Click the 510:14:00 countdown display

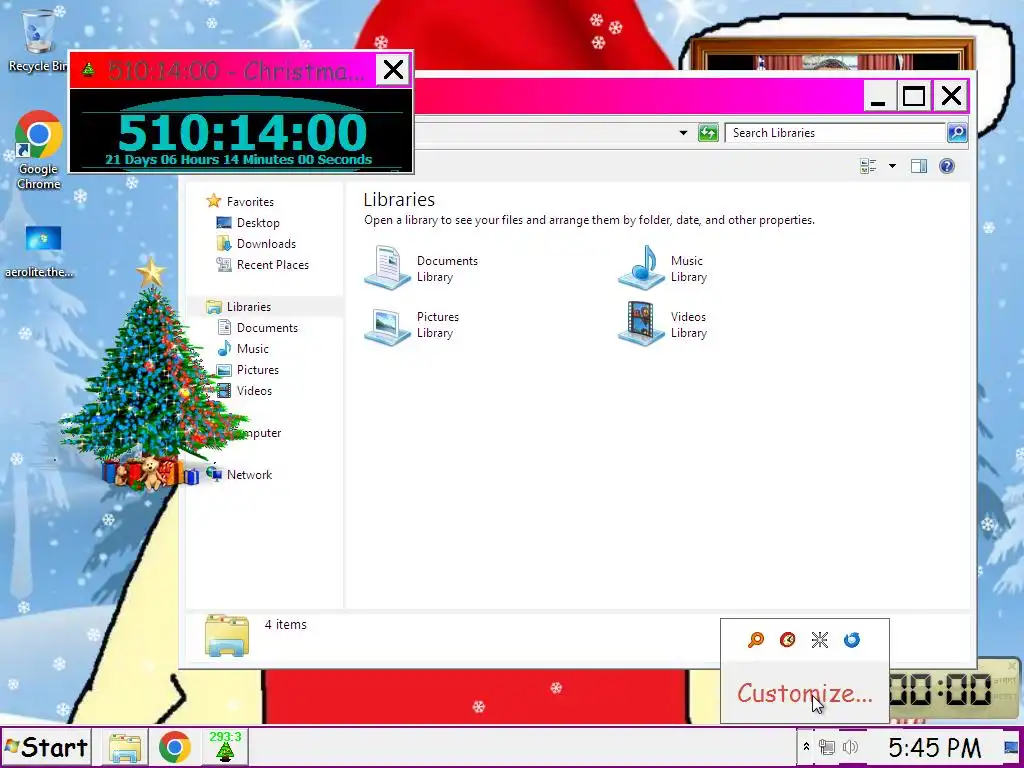242,133
